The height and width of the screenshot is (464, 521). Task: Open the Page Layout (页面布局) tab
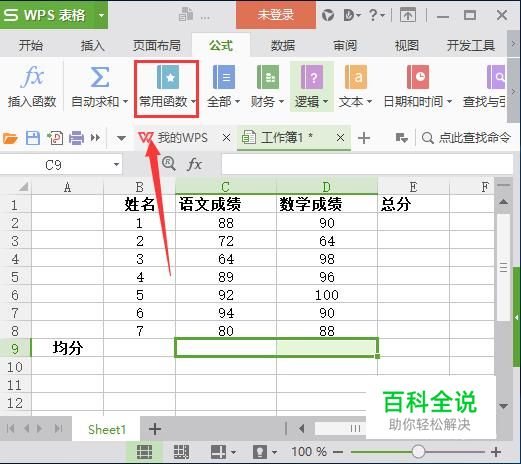coord(157,45)
